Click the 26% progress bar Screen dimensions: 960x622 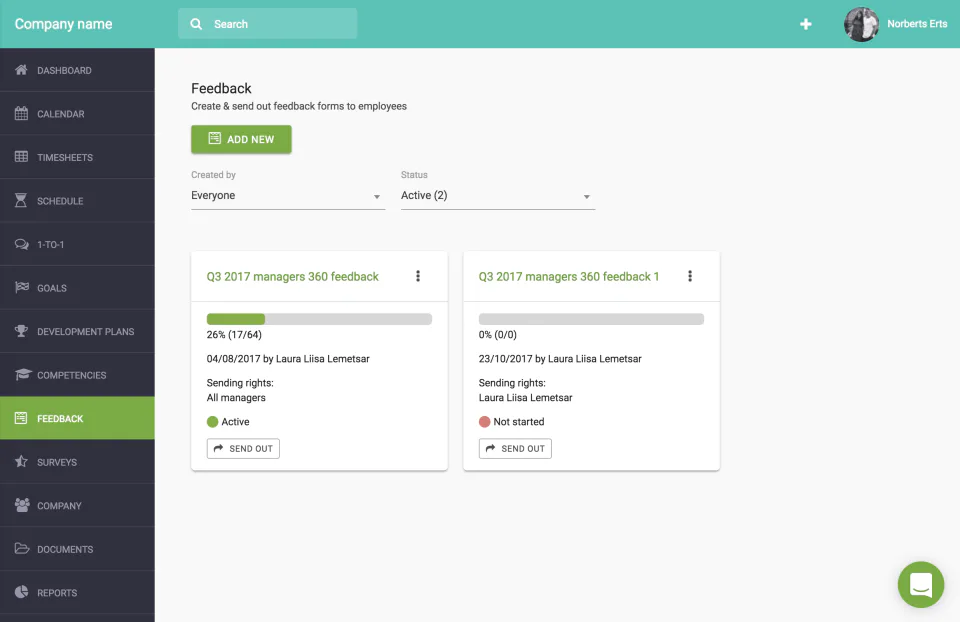coord(320,319)
